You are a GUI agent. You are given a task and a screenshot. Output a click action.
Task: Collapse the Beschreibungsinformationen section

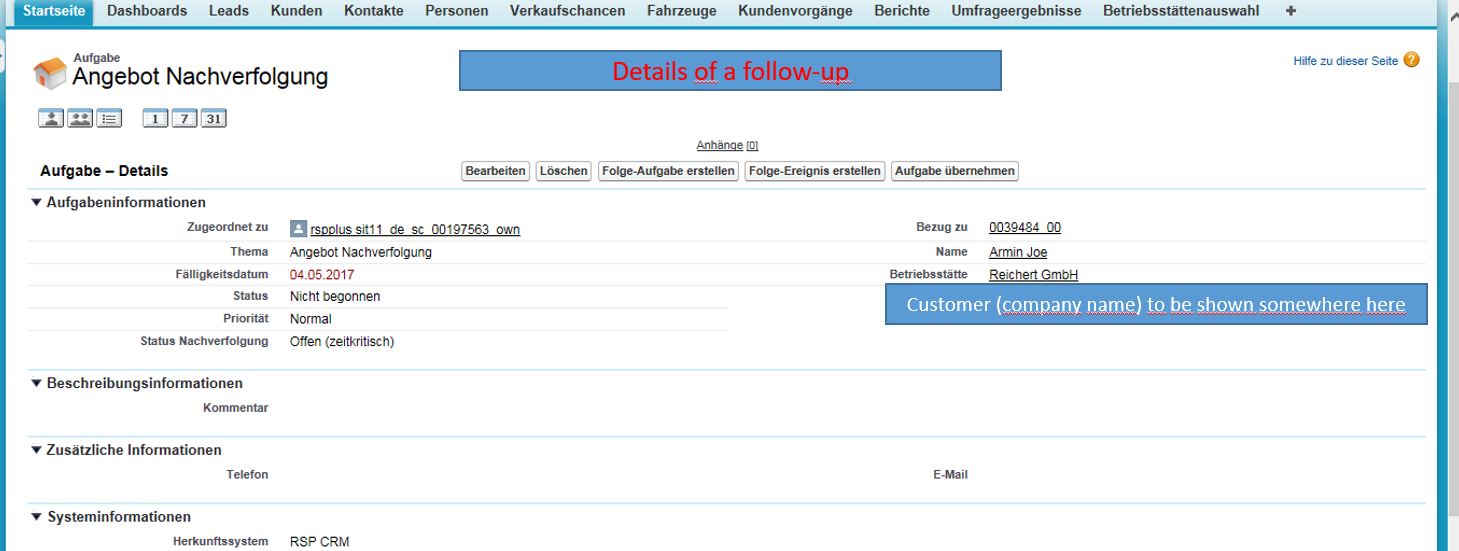[x=37, y=383]
